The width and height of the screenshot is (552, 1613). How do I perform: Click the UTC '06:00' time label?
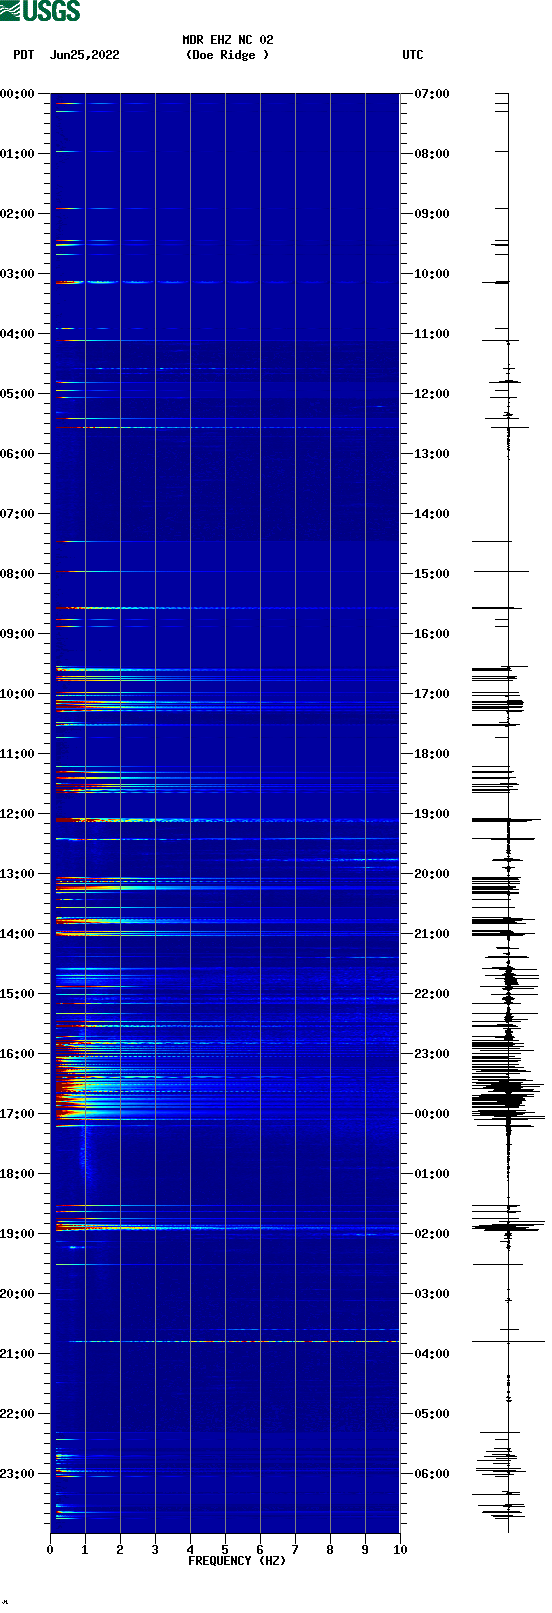point(432,1474)
